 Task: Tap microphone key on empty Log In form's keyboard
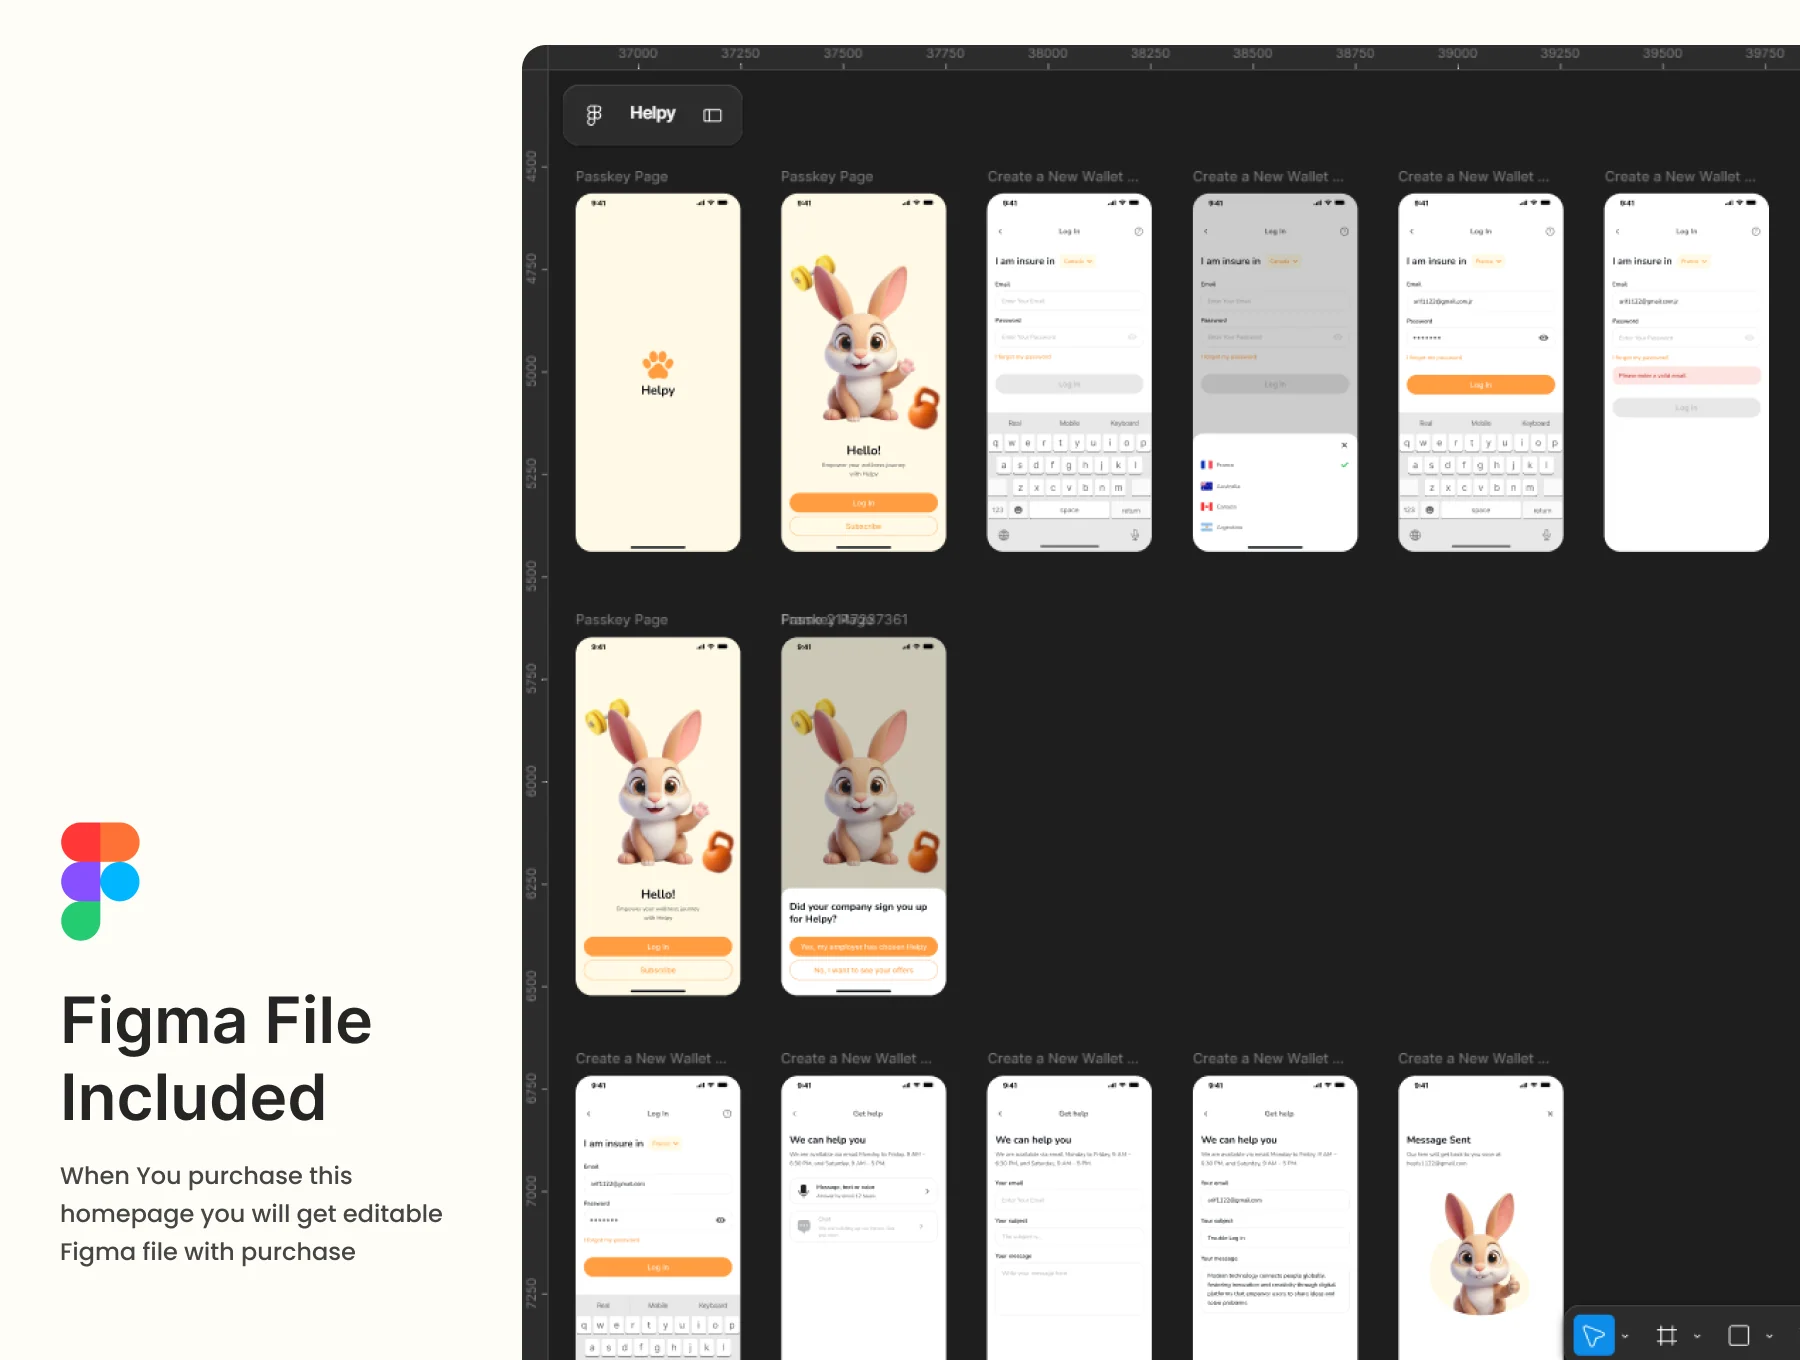click(1135, 535)
